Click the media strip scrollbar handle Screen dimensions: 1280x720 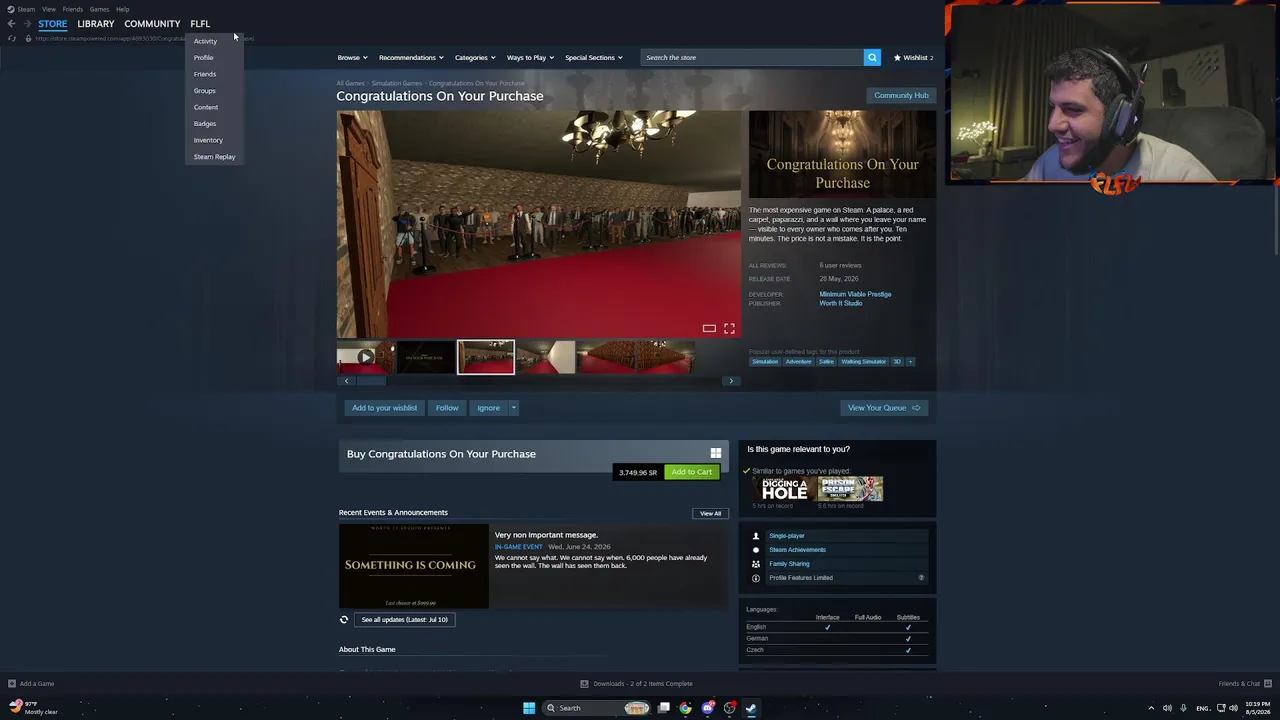click(x=371, y=381)
